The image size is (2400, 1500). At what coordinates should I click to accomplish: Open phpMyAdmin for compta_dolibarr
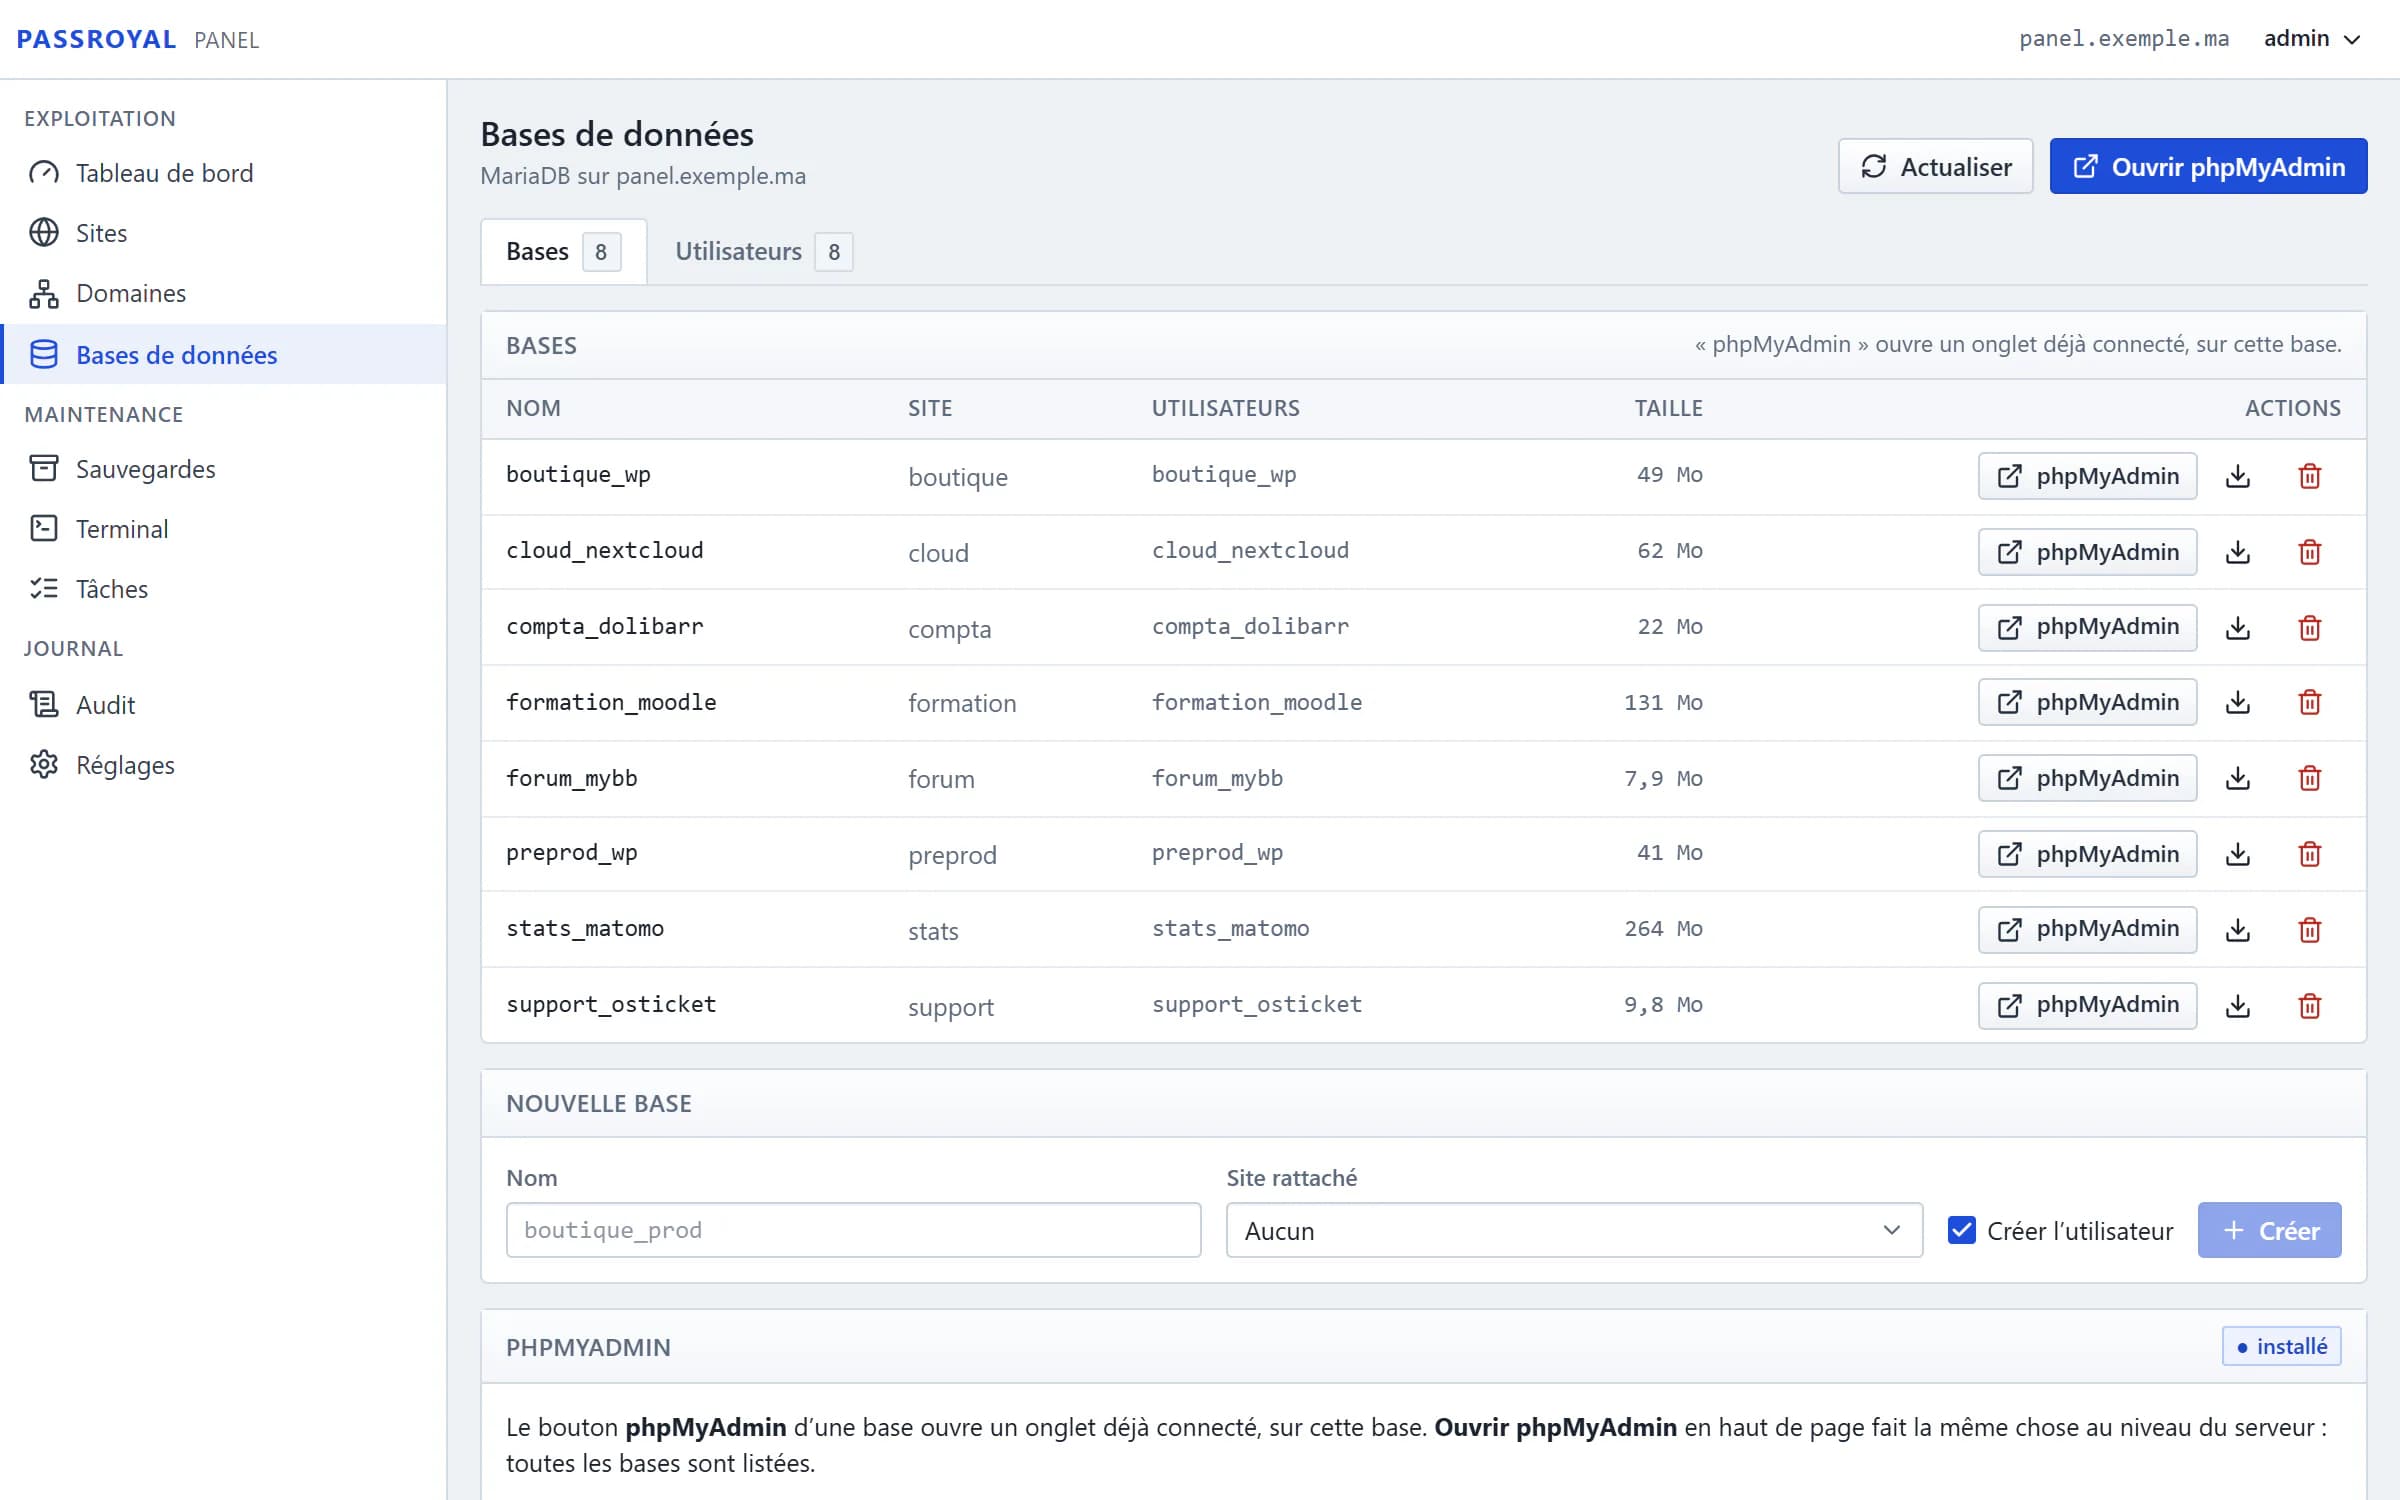[2087, 628]
